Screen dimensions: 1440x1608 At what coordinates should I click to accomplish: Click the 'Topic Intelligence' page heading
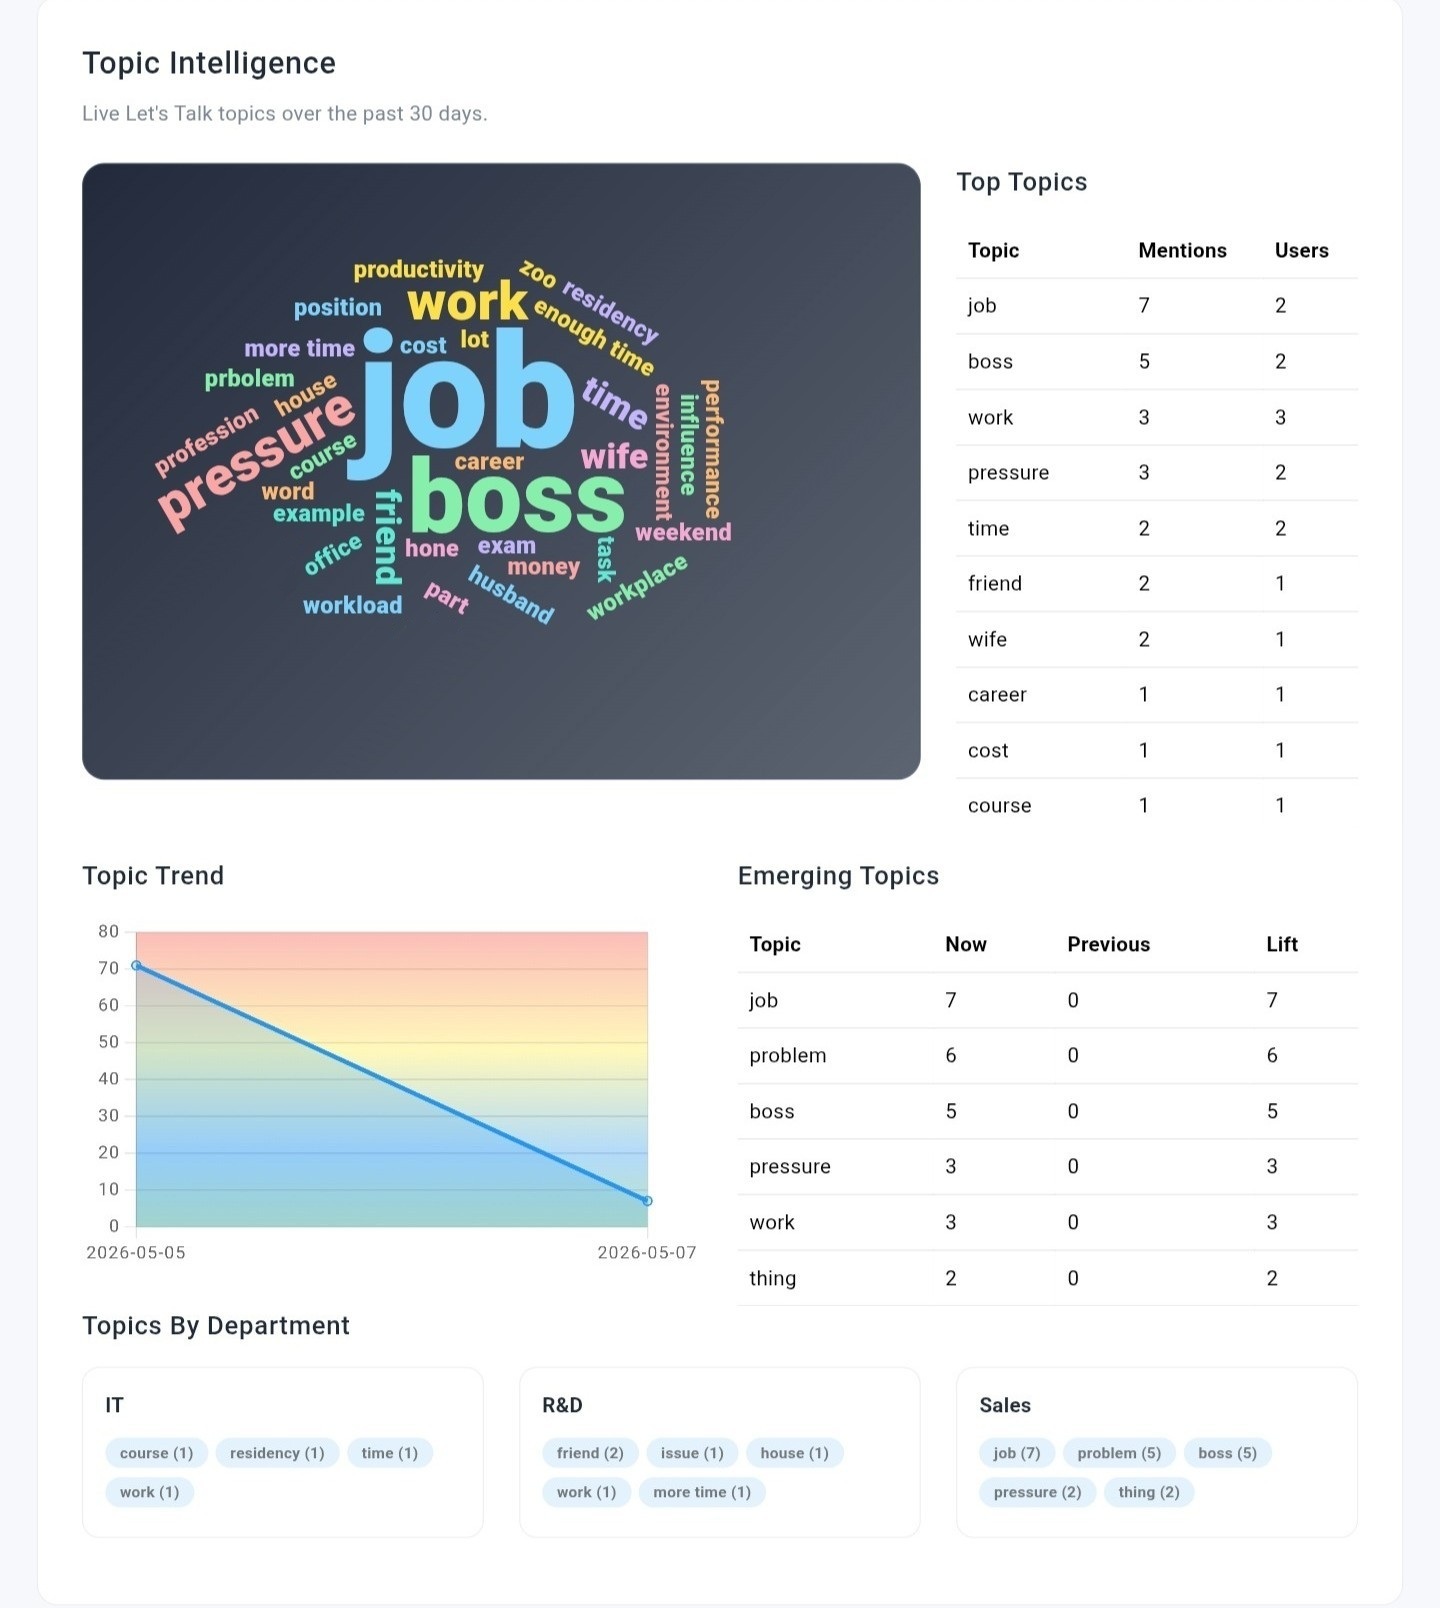tap(209, 63)
